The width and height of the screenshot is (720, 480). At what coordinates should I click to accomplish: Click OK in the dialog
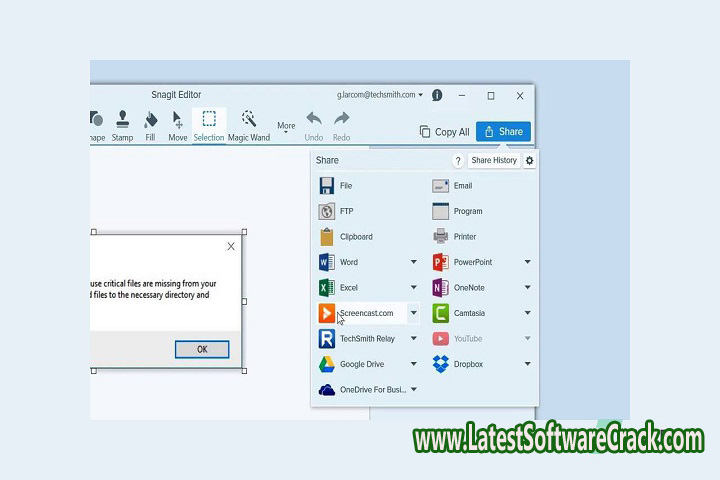[202, 349]
